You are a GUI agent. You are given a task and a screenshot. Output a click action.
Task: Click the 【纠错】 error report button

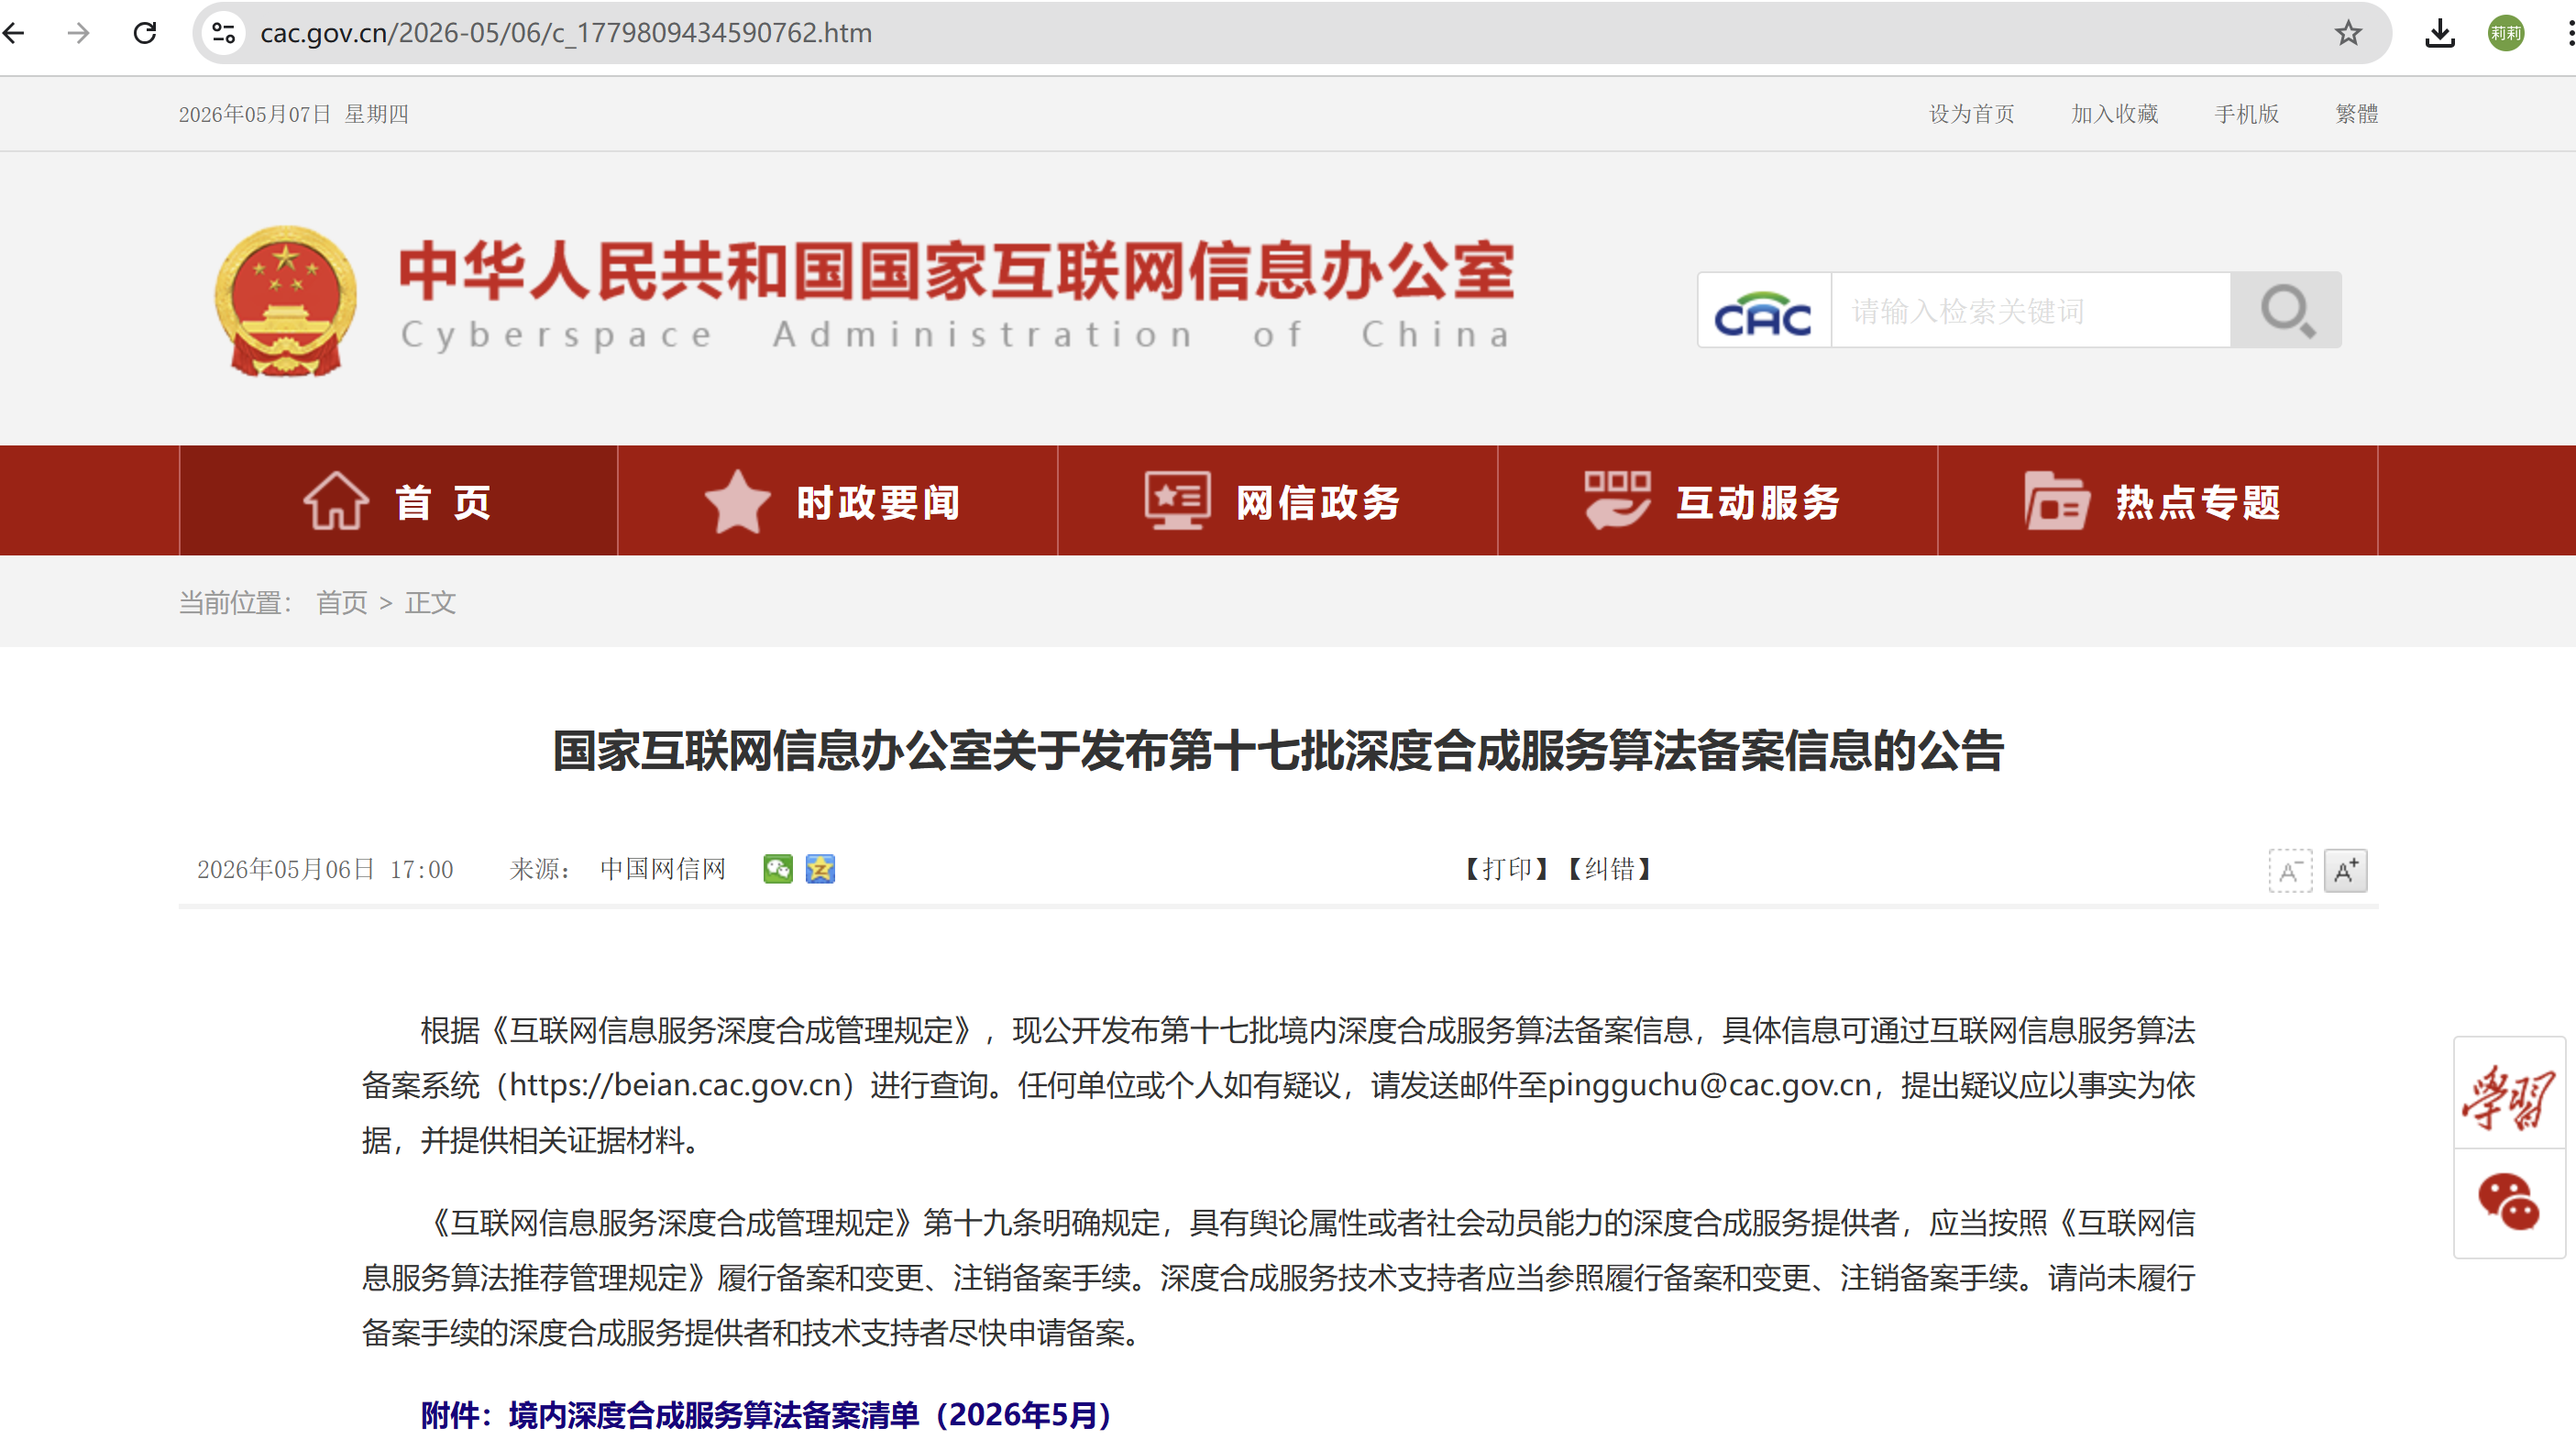1608,869
